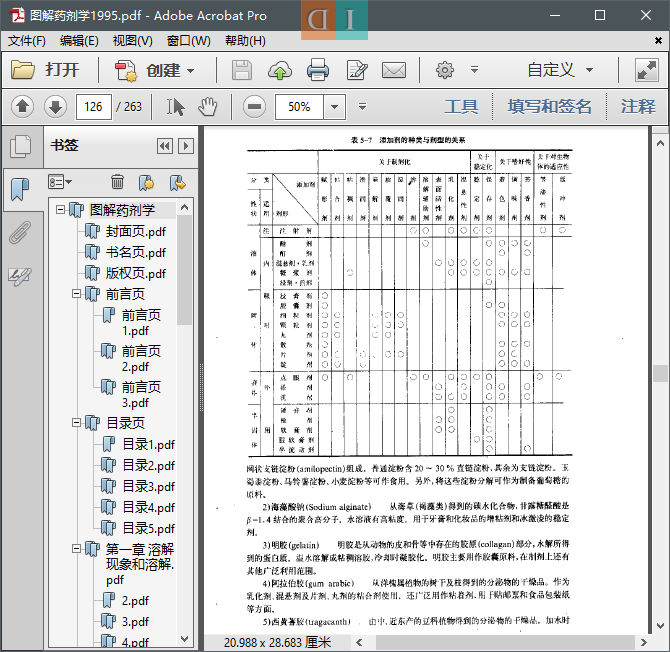The image size is (670, 652).
Task: Jump to 前言页3.pdf bookmark
Action: [141, 394]
